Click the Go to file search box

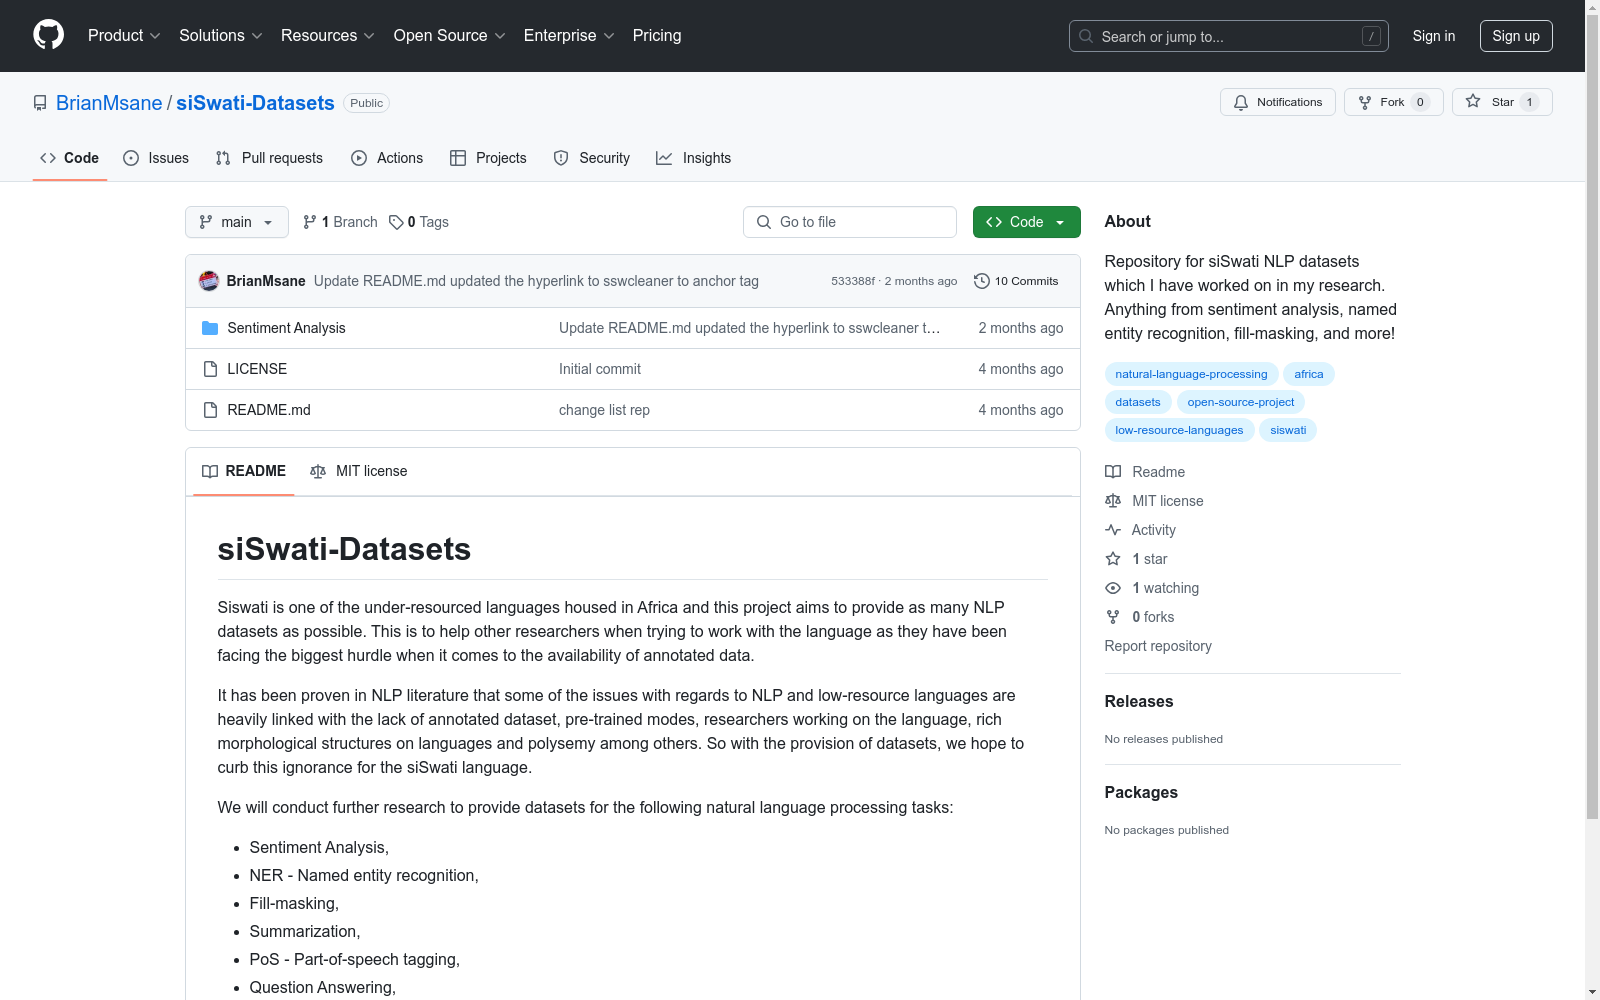coord(850,222)
